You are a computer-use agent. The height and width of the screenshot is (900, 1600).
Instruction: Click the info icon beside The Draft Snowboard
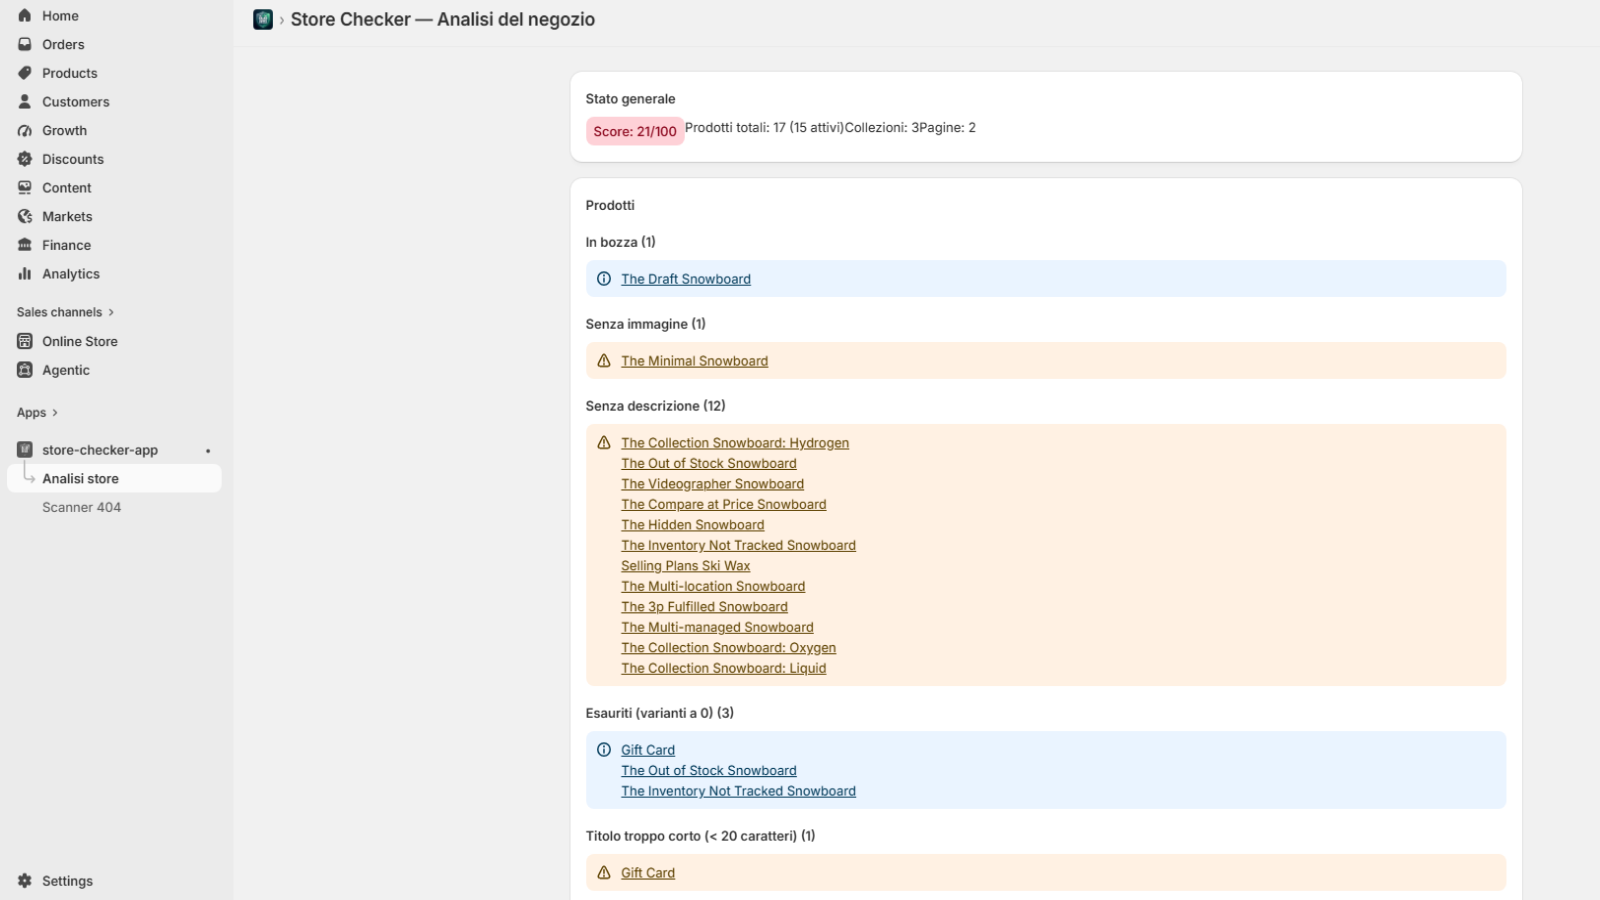point(604,279)
